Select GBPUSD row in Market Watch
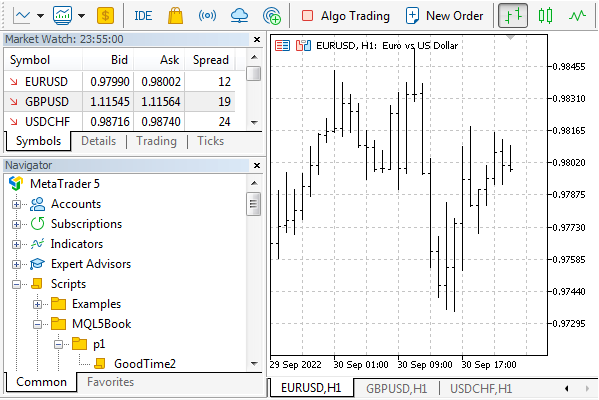This screenshot has height=400, width=599. (120, 102)
